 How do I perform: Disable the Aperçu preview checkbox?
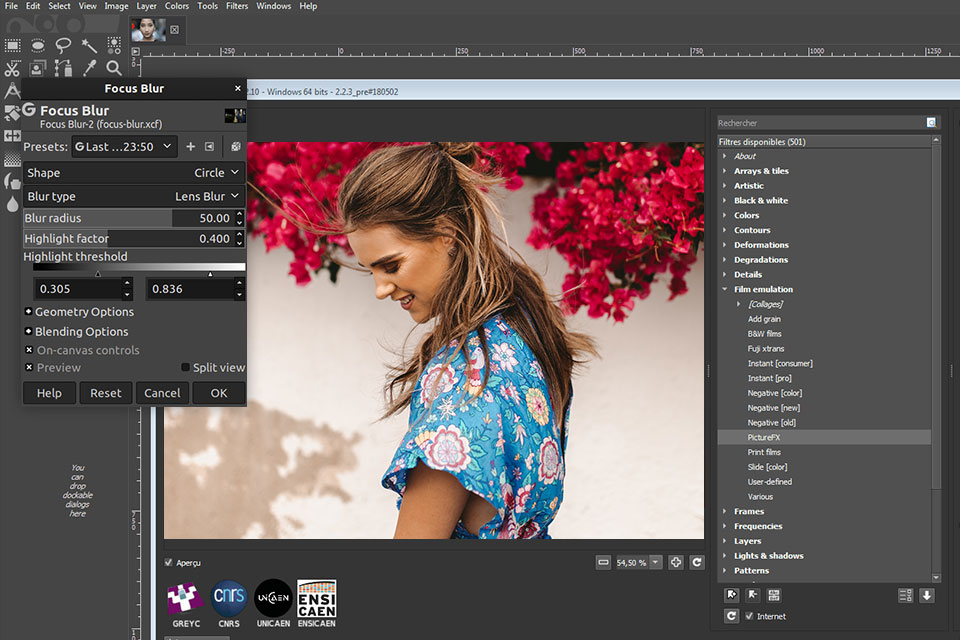click(168, 563)
